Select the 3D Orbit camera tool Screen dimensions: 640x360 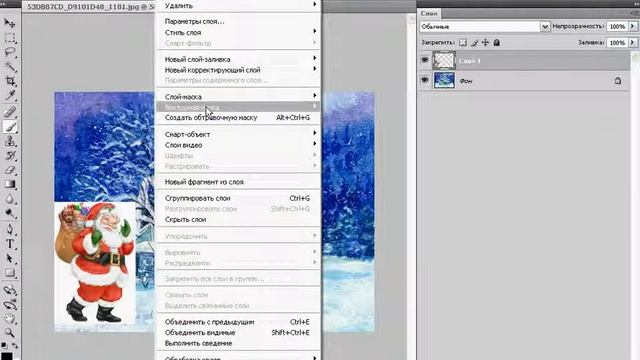[9, 304]
